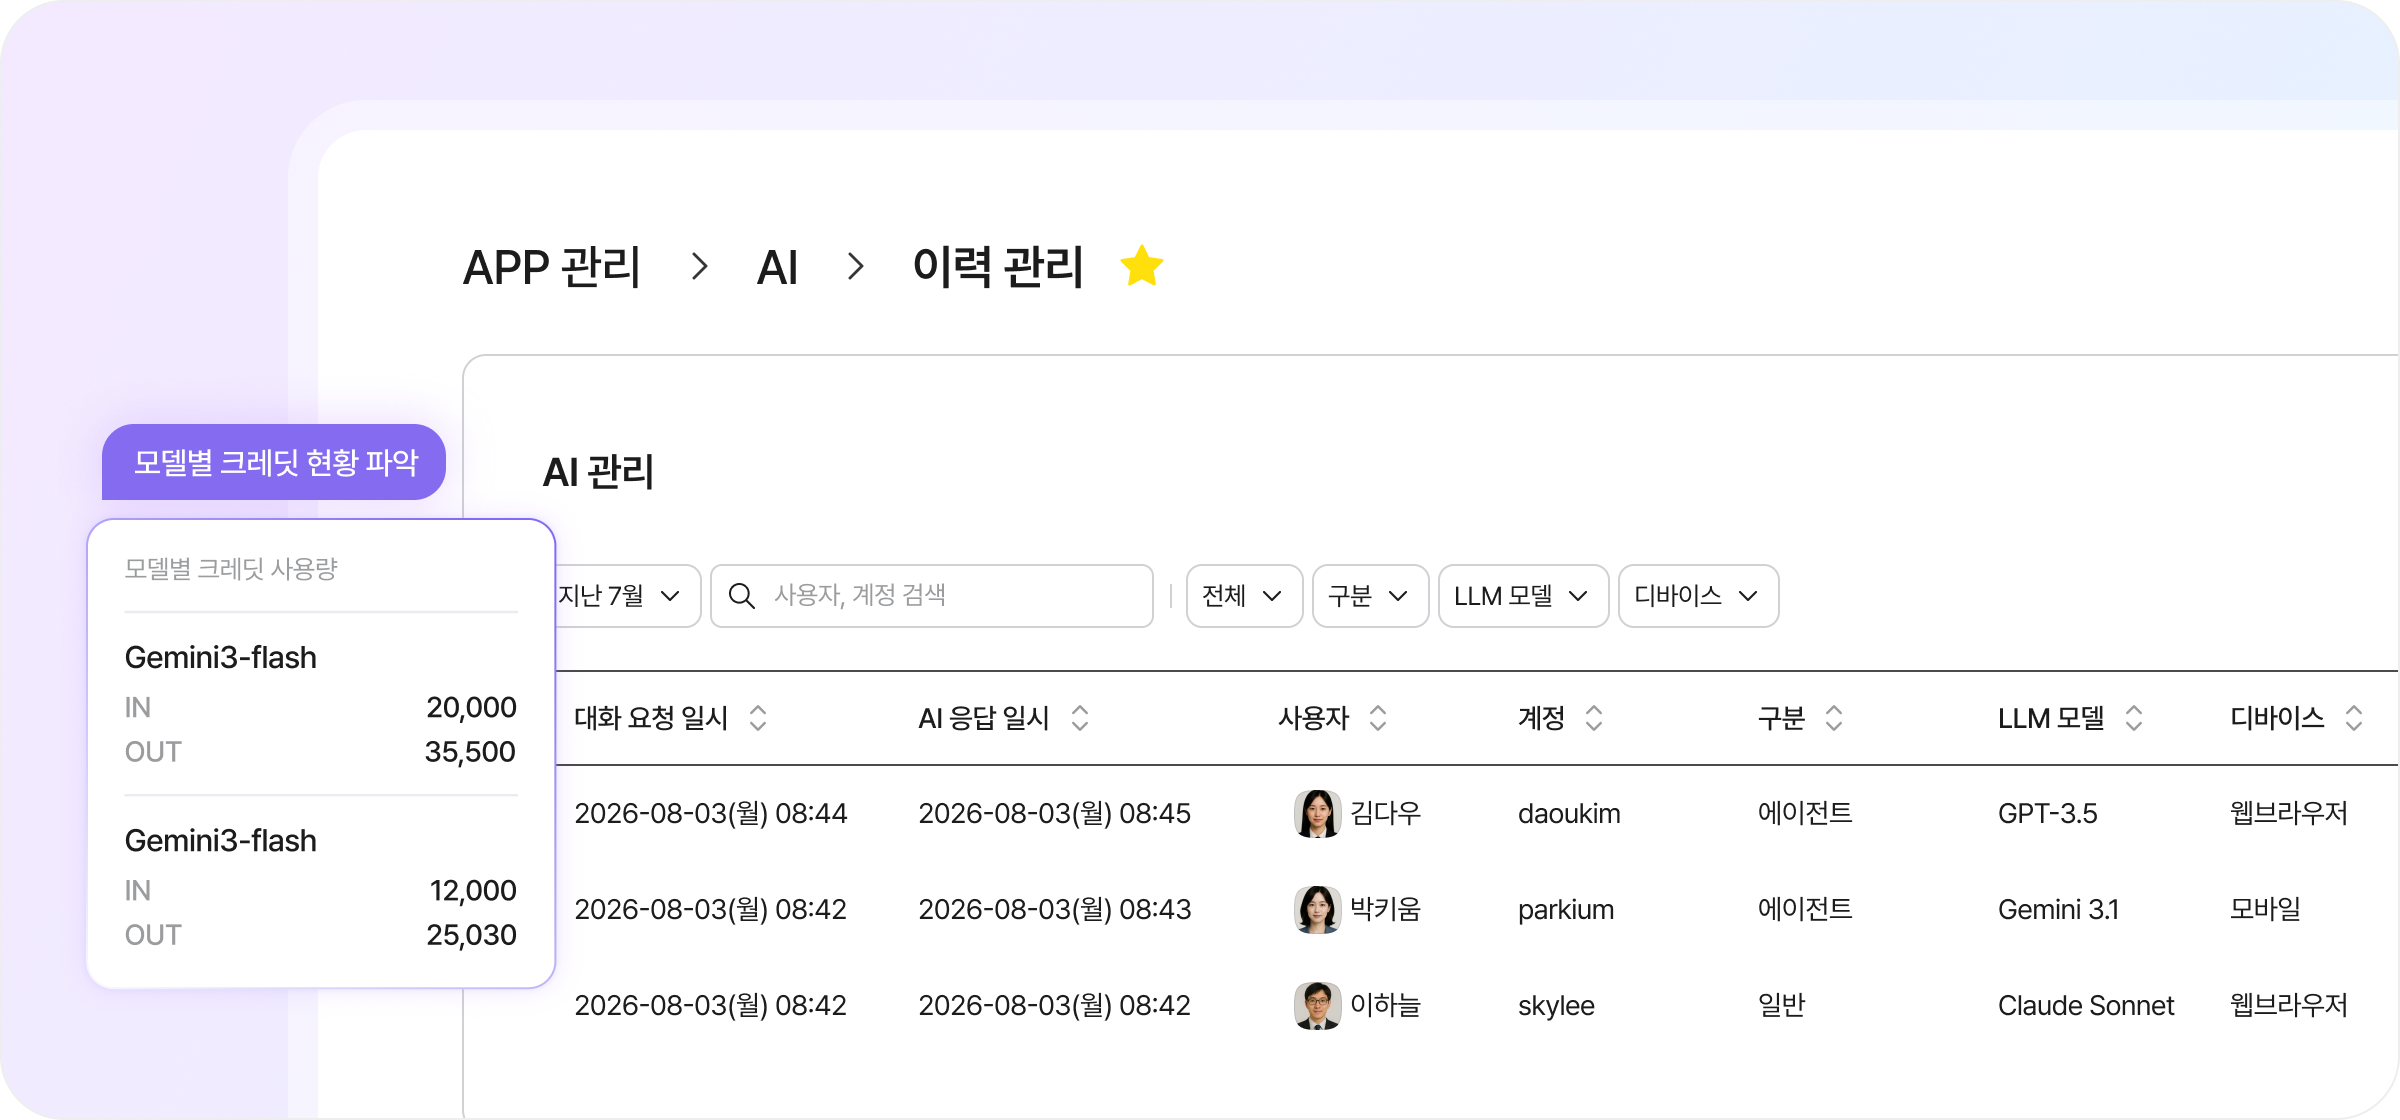Click 이력 관리 breadcrumb title

click(x=998, y=267)
